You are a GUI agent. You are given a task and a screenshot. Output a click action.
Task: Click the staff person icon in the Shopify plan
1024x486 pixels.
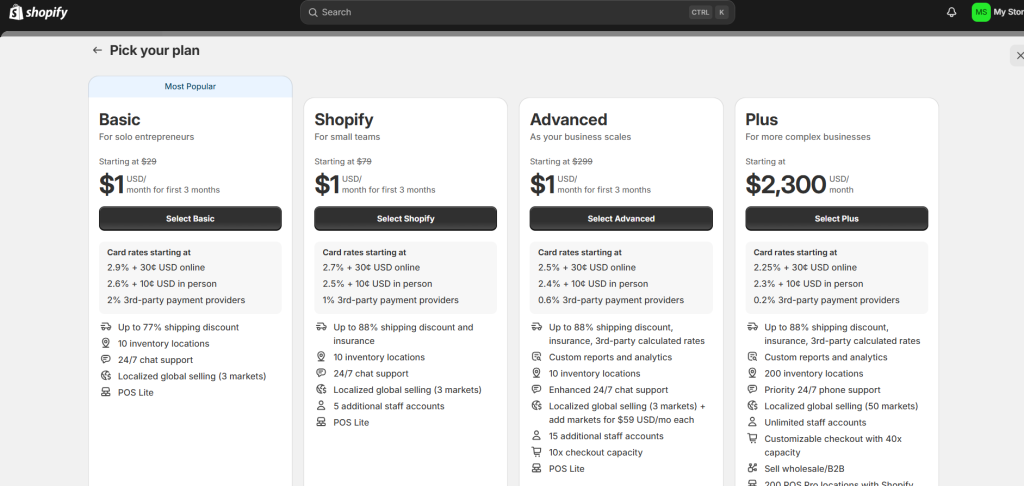[x=321, y=406]
